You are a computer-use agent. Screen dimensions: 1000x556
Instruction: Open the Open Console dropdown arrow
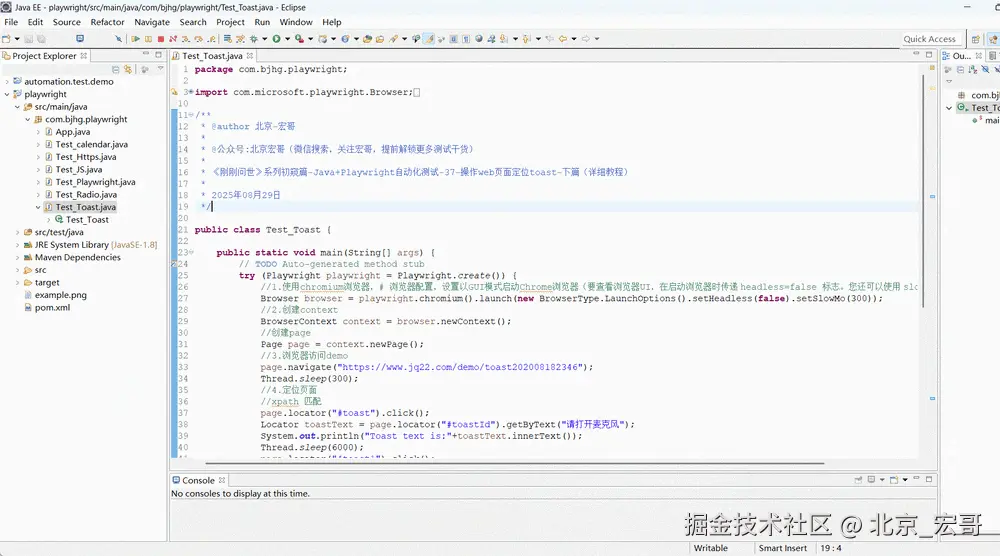point(905,480)
